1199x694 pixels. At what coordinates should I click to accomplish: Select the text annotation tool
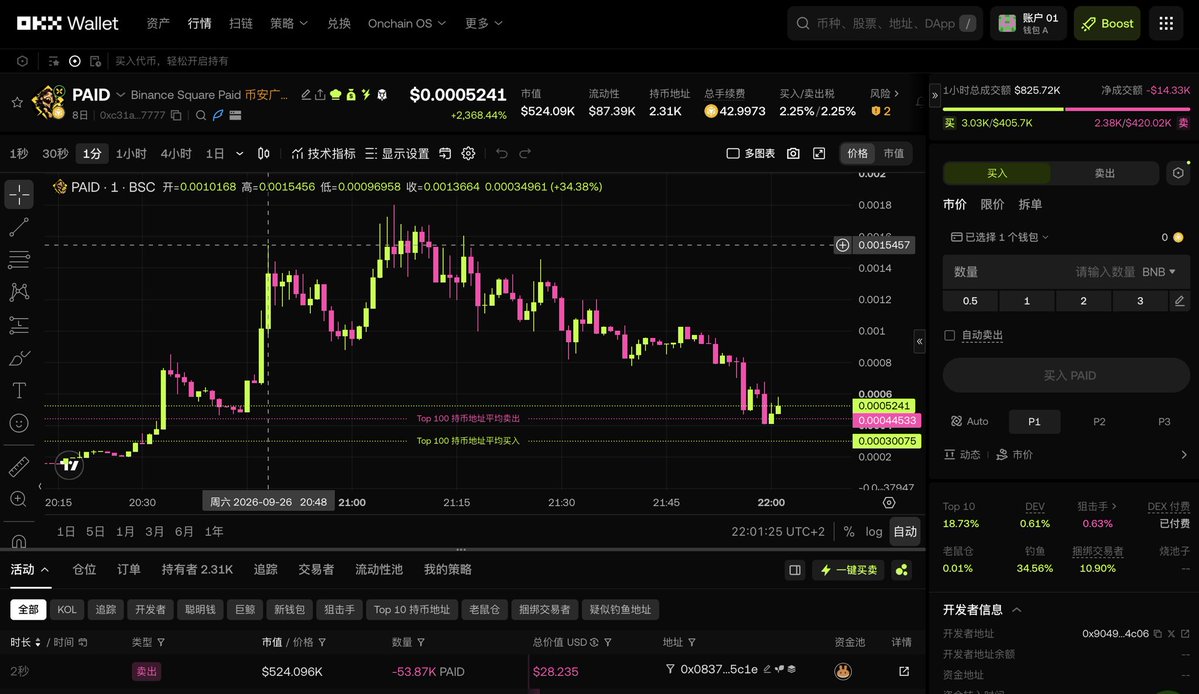coord(19,391)
